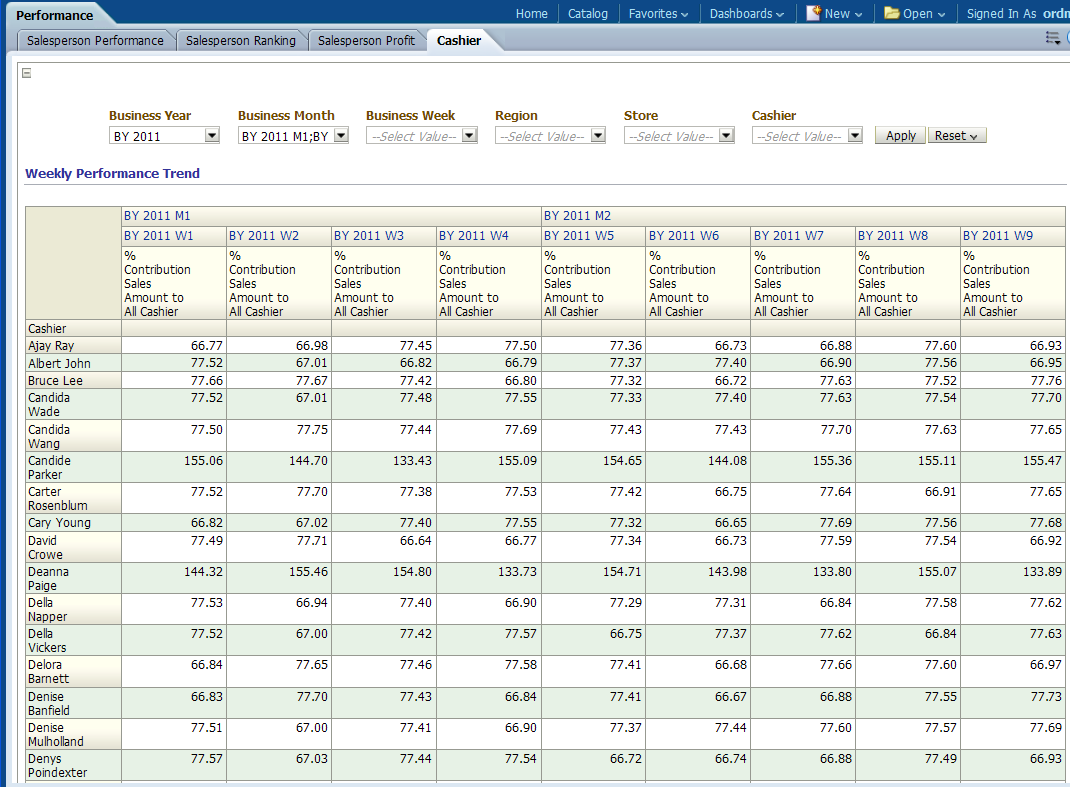Open the Business Week dropdown
Viewport: 1070px width, 787px height.
[x=469, y=136]
